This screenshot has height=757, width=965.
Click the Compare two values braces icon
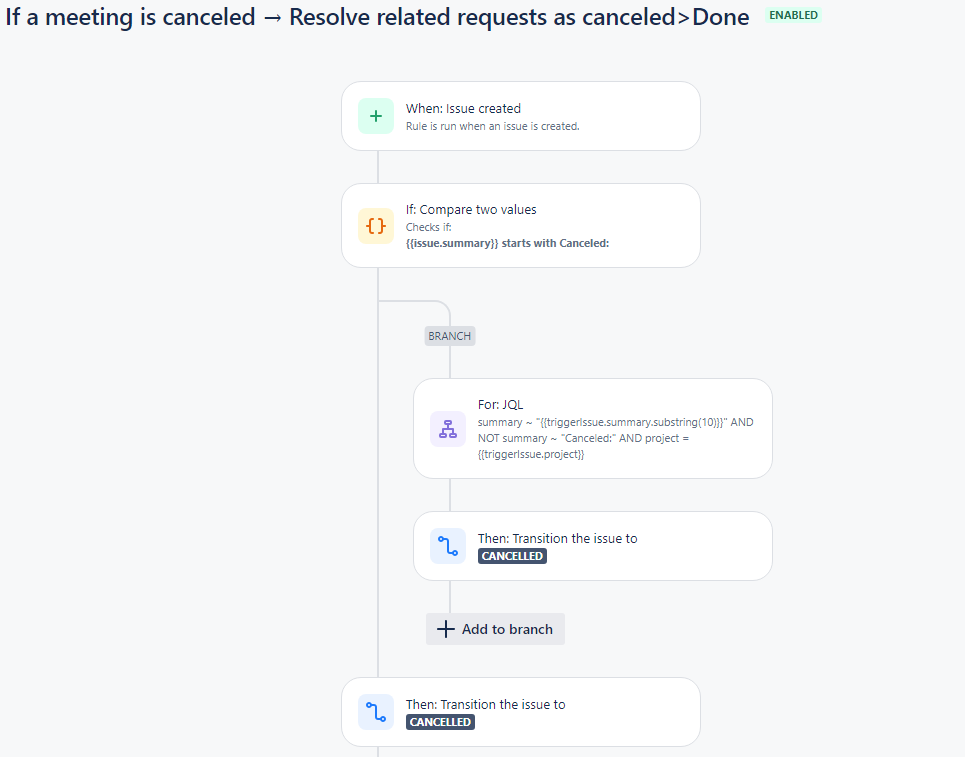(x=375, y=226)
